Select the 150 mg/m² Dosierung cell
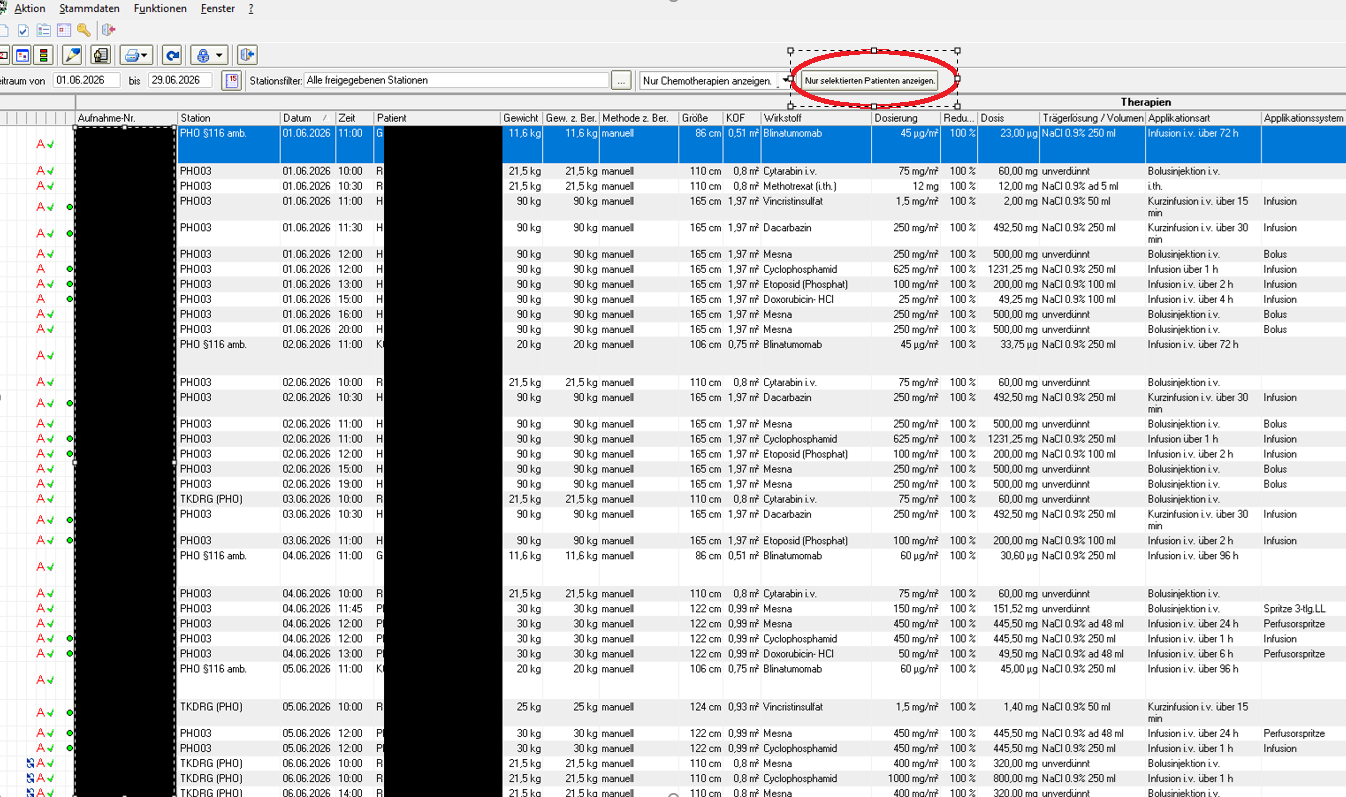This screenshot has width=1346, height=797. [x=906, y=608]
